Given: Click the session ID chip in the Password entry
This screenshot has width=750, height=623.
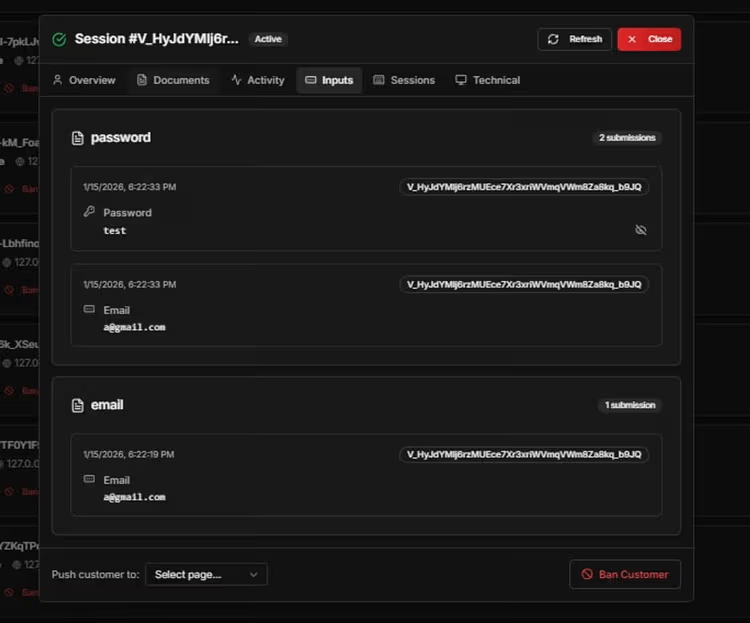Looking at the screenshot, I should [x=524, y=187].
